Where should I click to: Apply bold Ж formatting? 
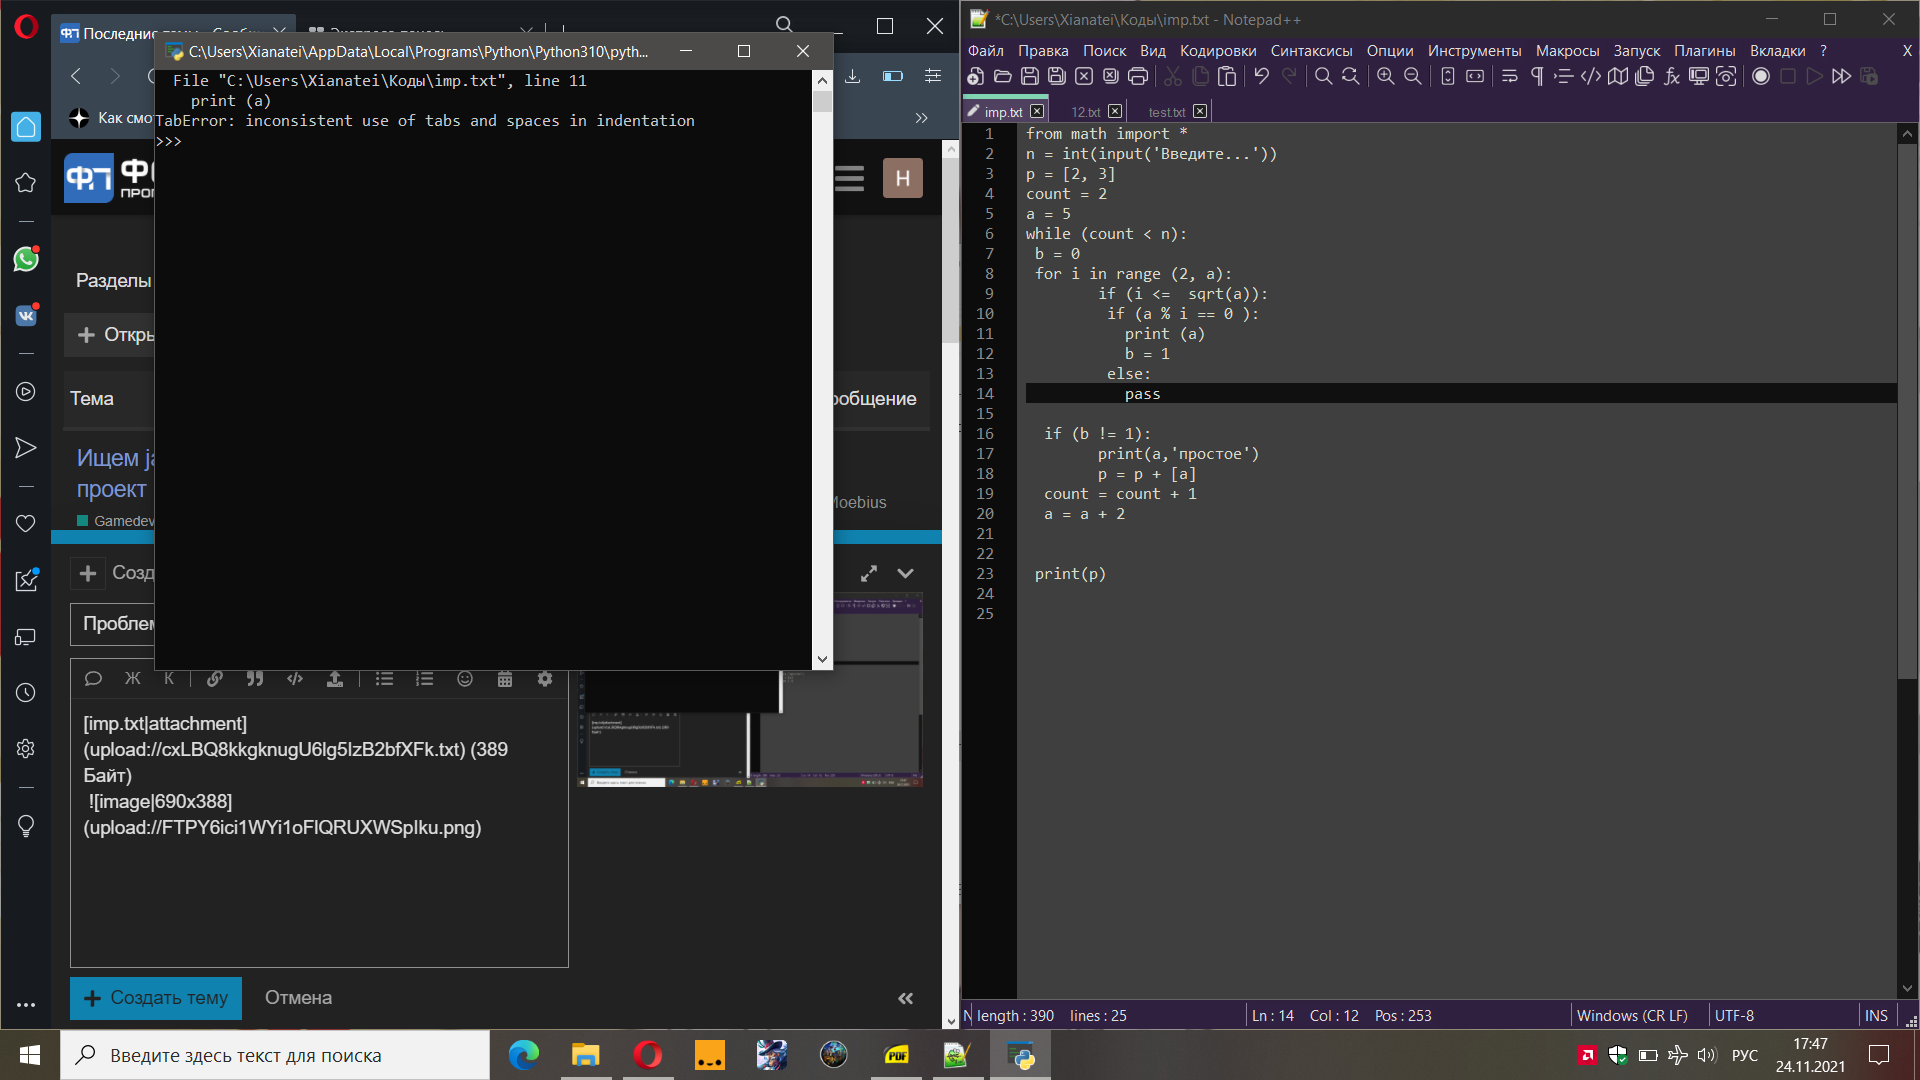(x=132, y=679)
